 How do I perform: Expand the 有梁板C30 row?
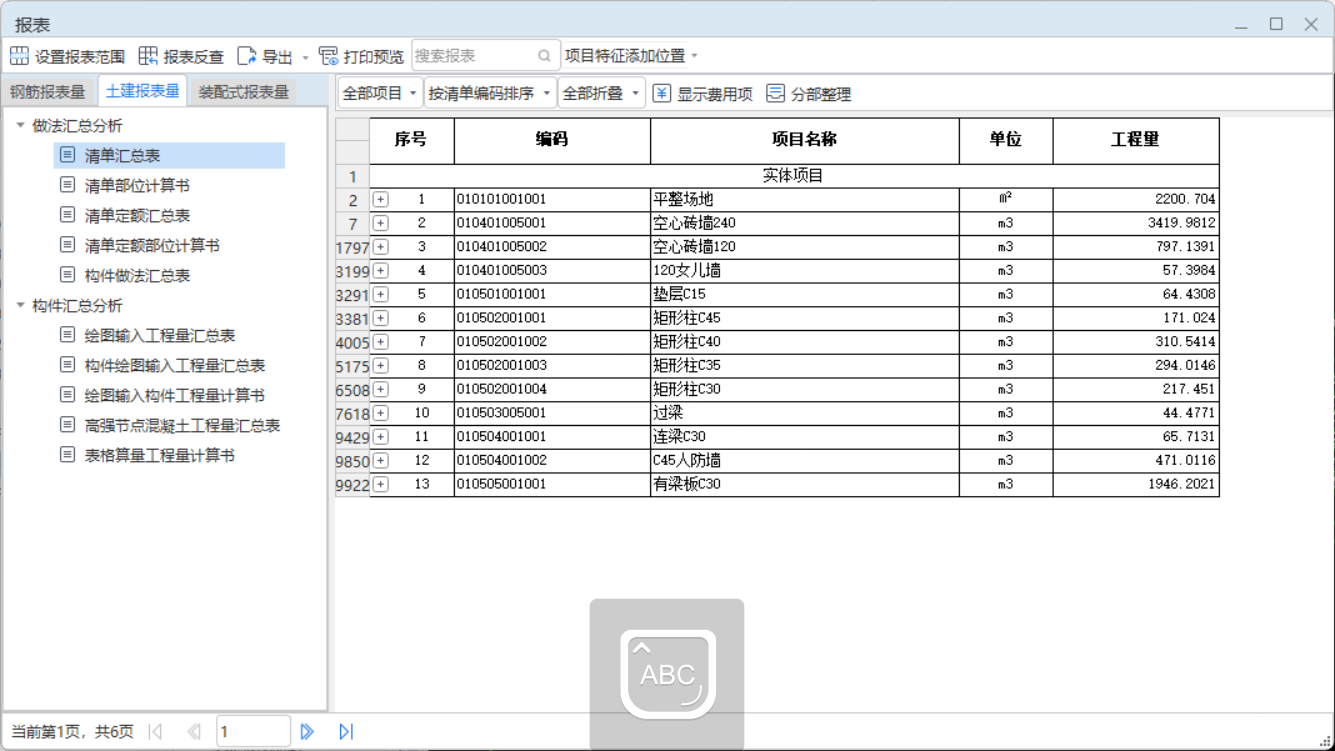tap(381, 484)
